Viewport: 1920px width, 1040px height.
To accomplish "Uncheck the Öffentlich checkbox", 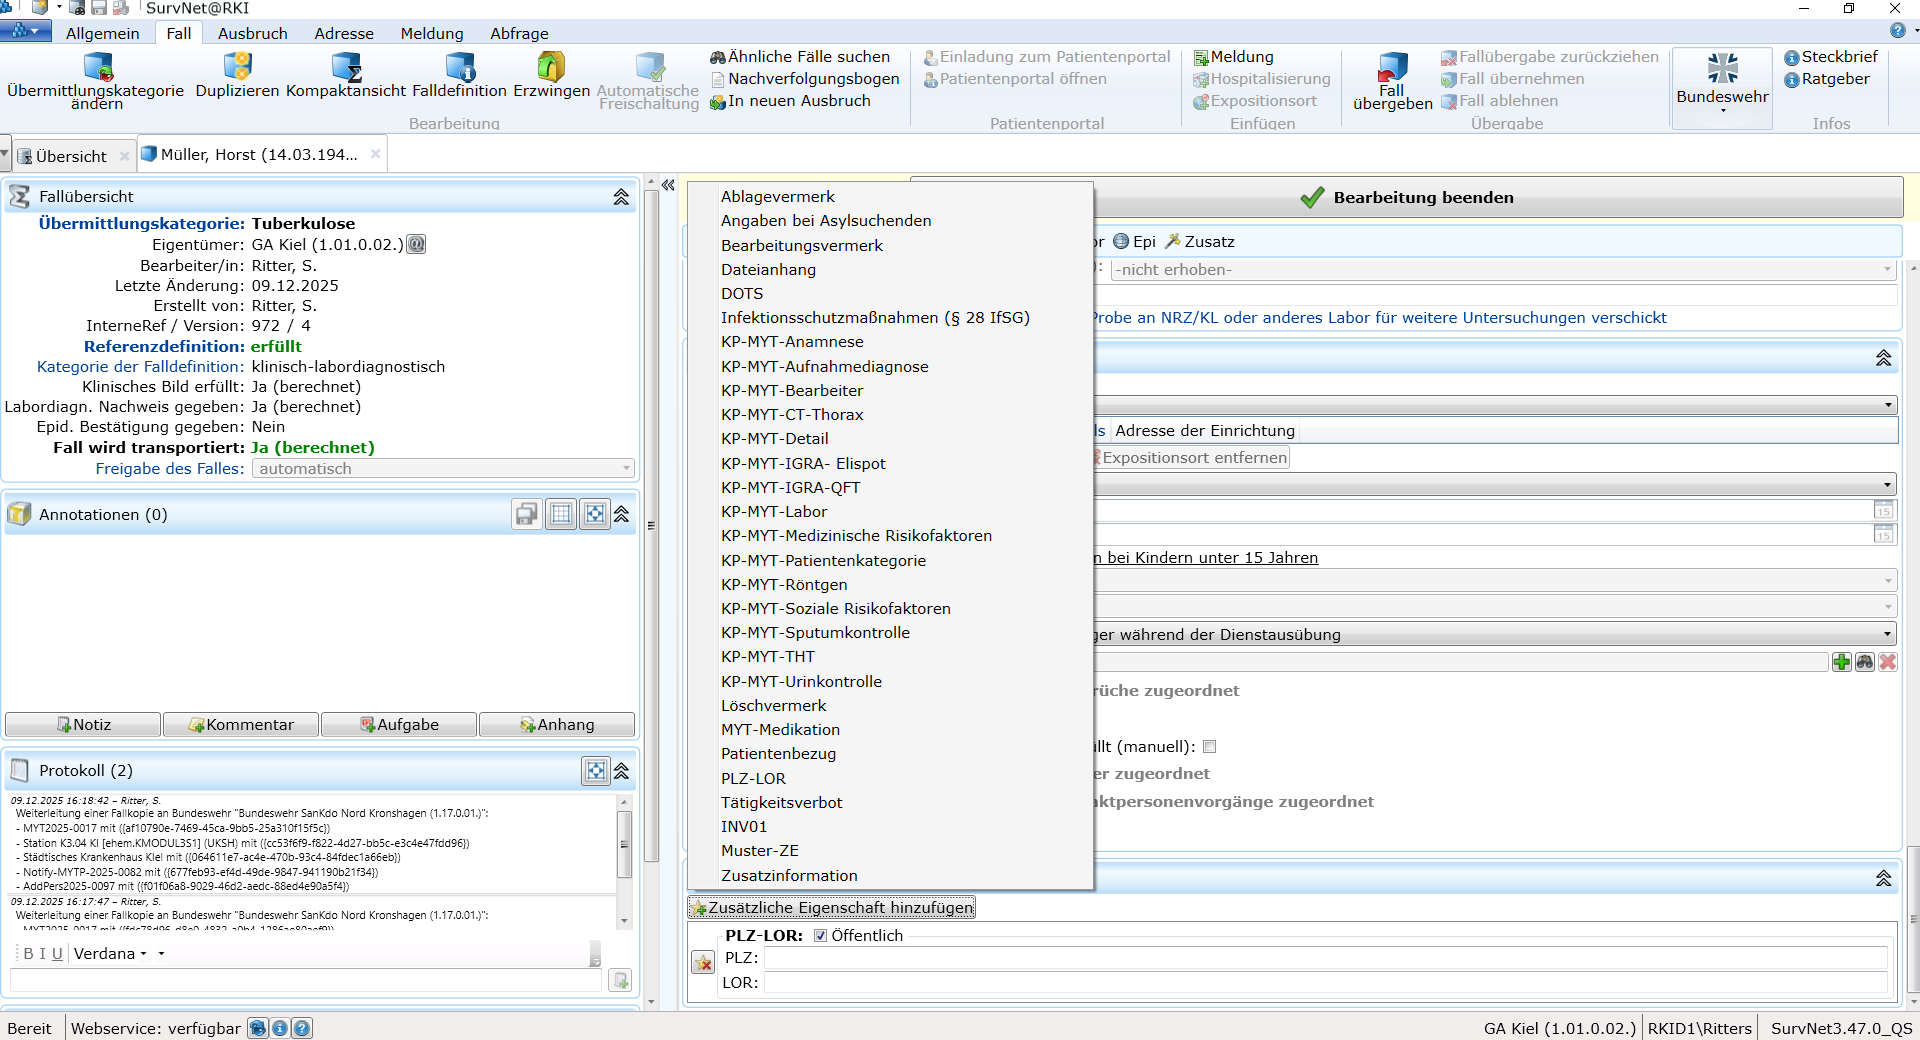I will point(820,936).
